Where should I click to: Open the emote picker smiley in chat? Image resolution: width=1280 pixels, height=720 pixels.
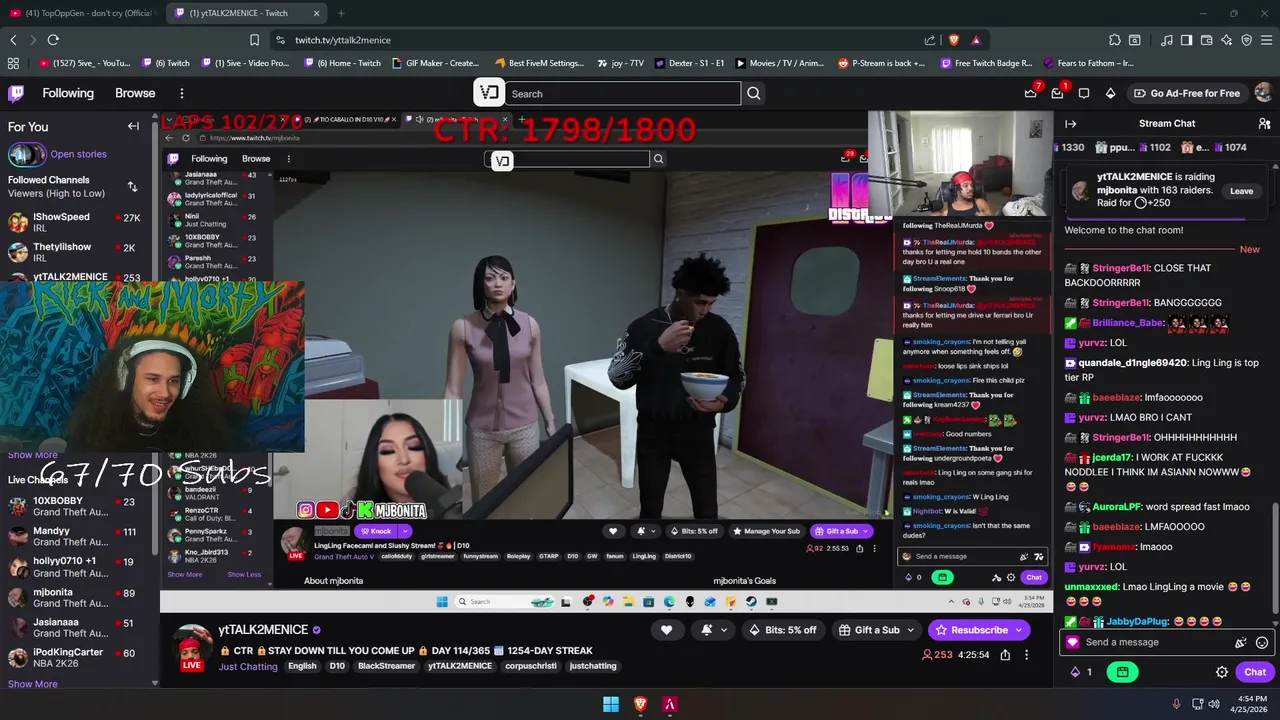(1262, 643)
